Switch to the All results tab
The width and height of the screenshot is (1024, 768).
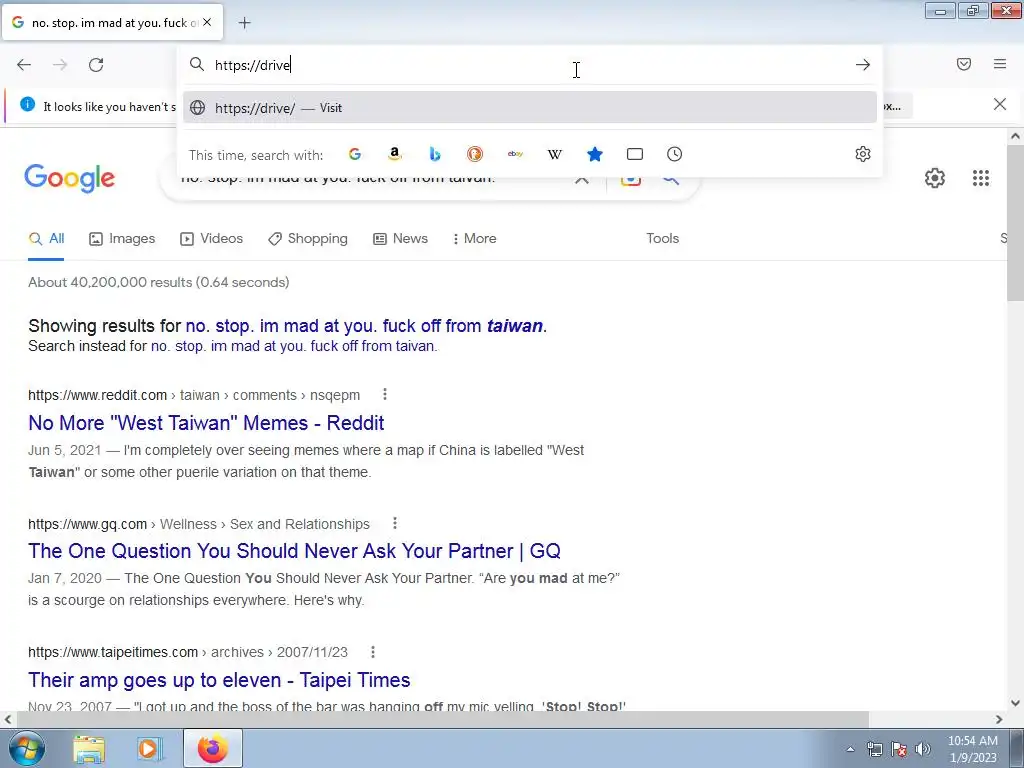click(x=46, y=238)
